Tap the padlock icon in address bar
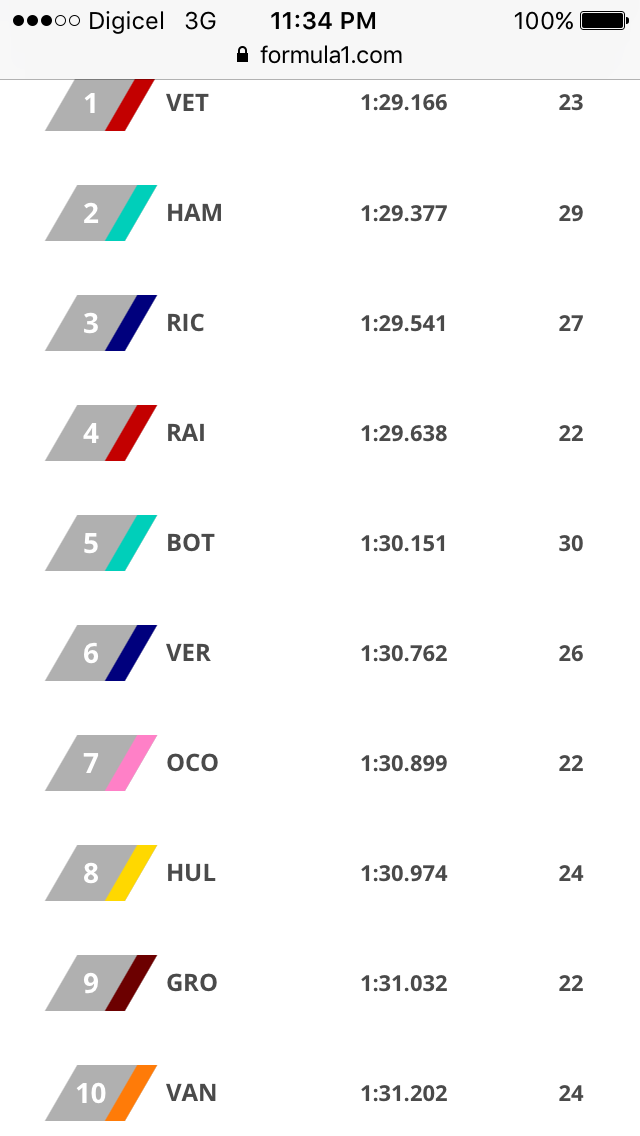The image size is (640, 1136). tap(242, 55)
